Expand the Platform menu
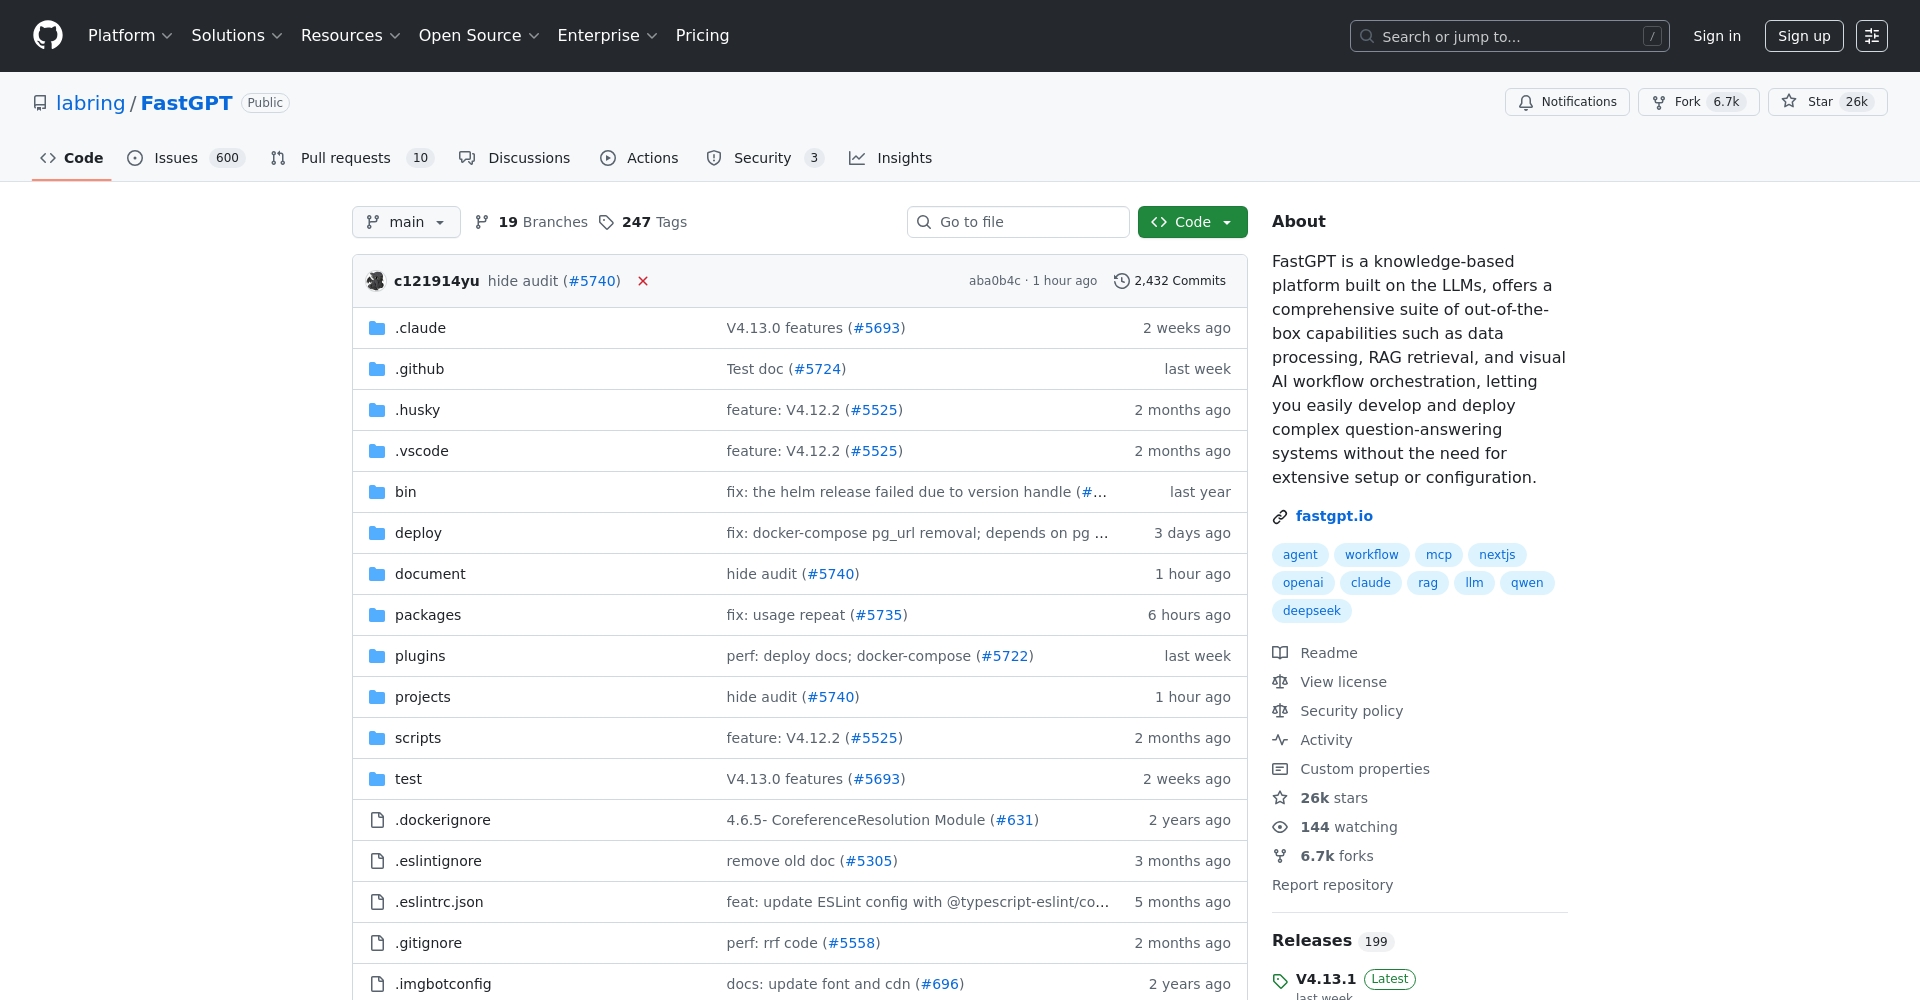Image resolution: width=1920 pixels, height=1000 pixels. (130, 36)
